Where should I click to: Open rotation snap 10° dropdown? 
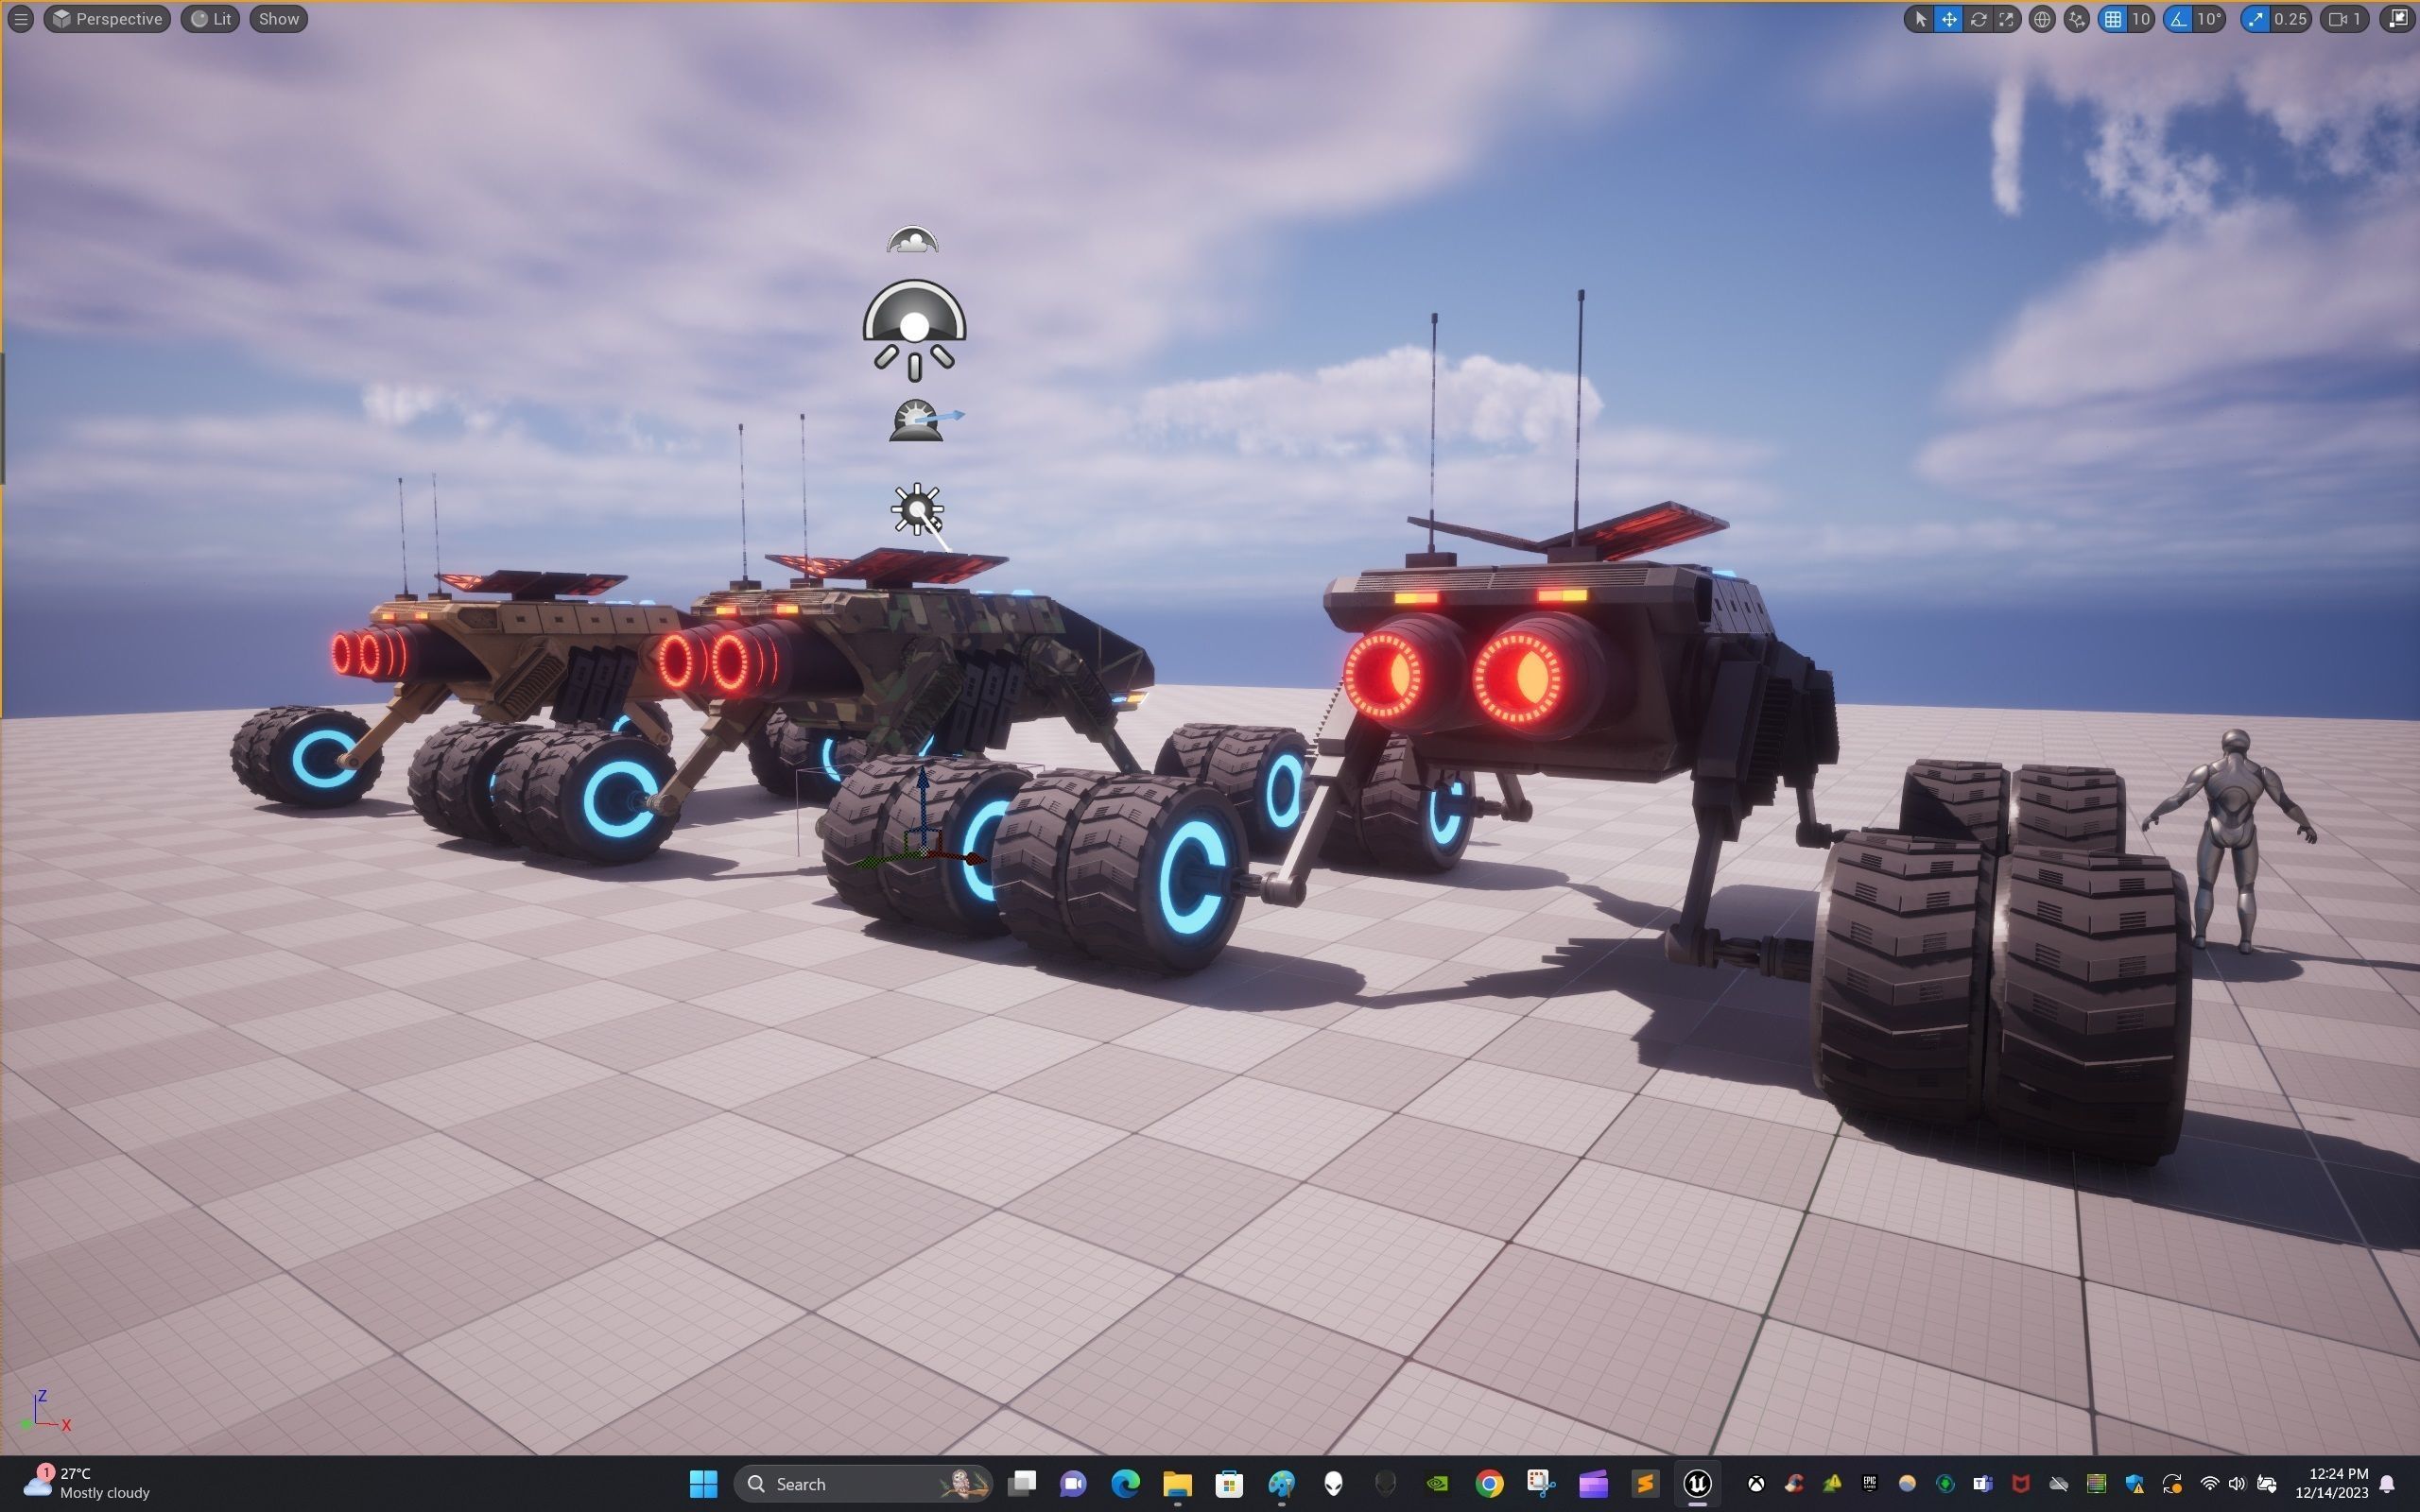pos(2209,19)
